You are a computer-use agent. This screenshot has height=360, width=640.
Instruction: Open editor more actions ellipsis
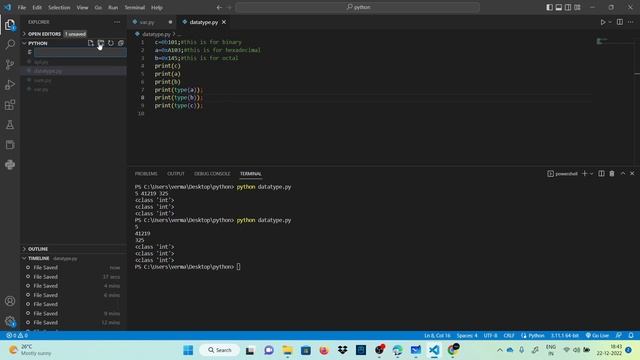pyautogui.click(x=631, y=22)
